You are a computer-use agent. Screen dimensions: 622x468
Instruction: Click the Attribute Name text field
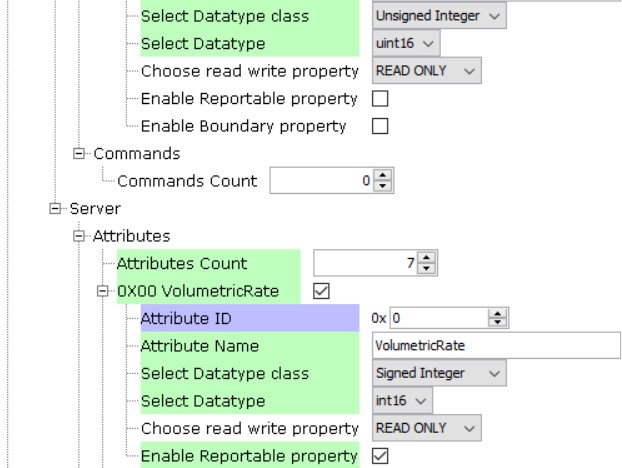[x=493, y=347]
